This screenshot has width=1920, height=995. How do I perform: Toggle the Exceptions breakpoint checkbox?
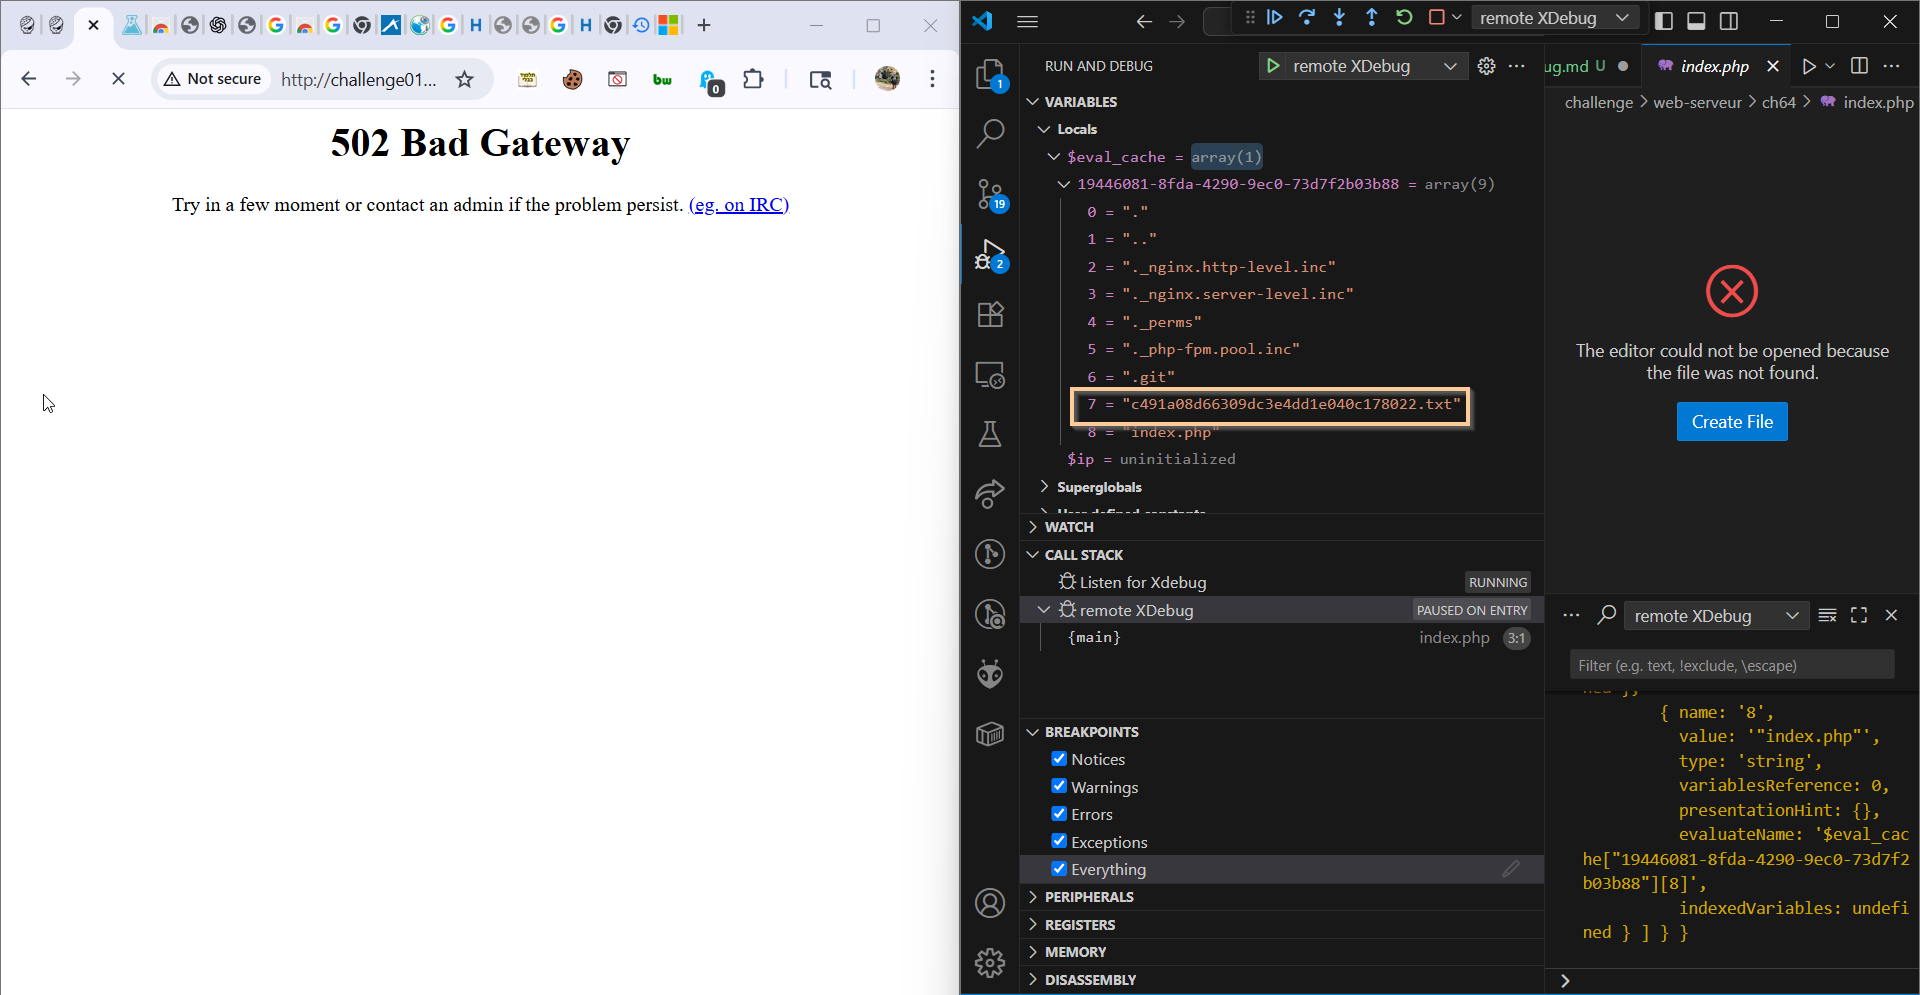pyautogui.click(x=1059, y=842)
